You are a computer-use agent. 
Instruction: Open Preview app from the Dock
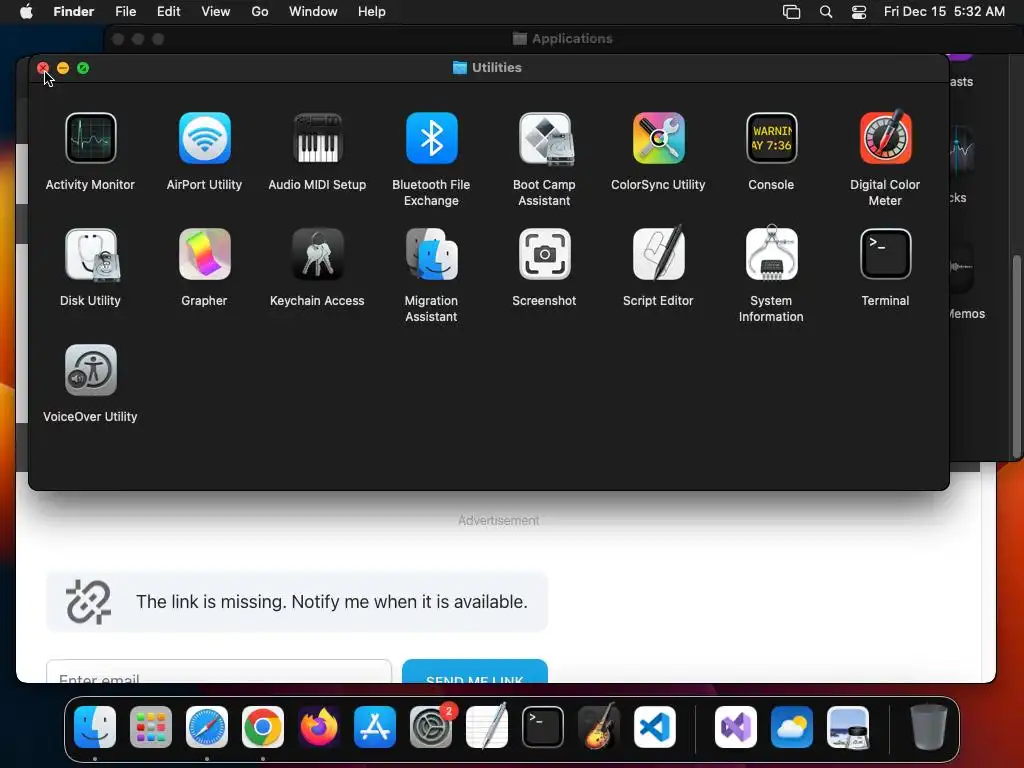[x=848, y=727]
